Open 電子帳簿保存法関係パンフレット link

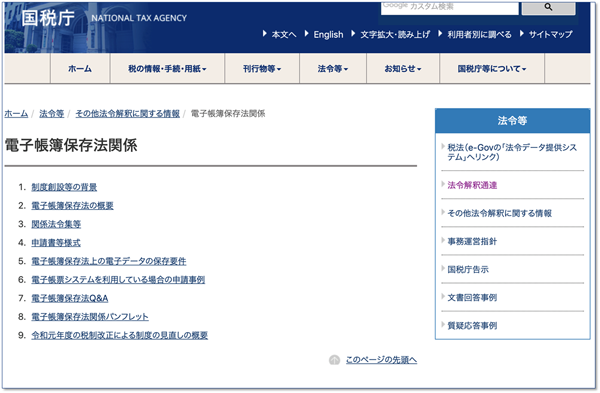[90, 317]
